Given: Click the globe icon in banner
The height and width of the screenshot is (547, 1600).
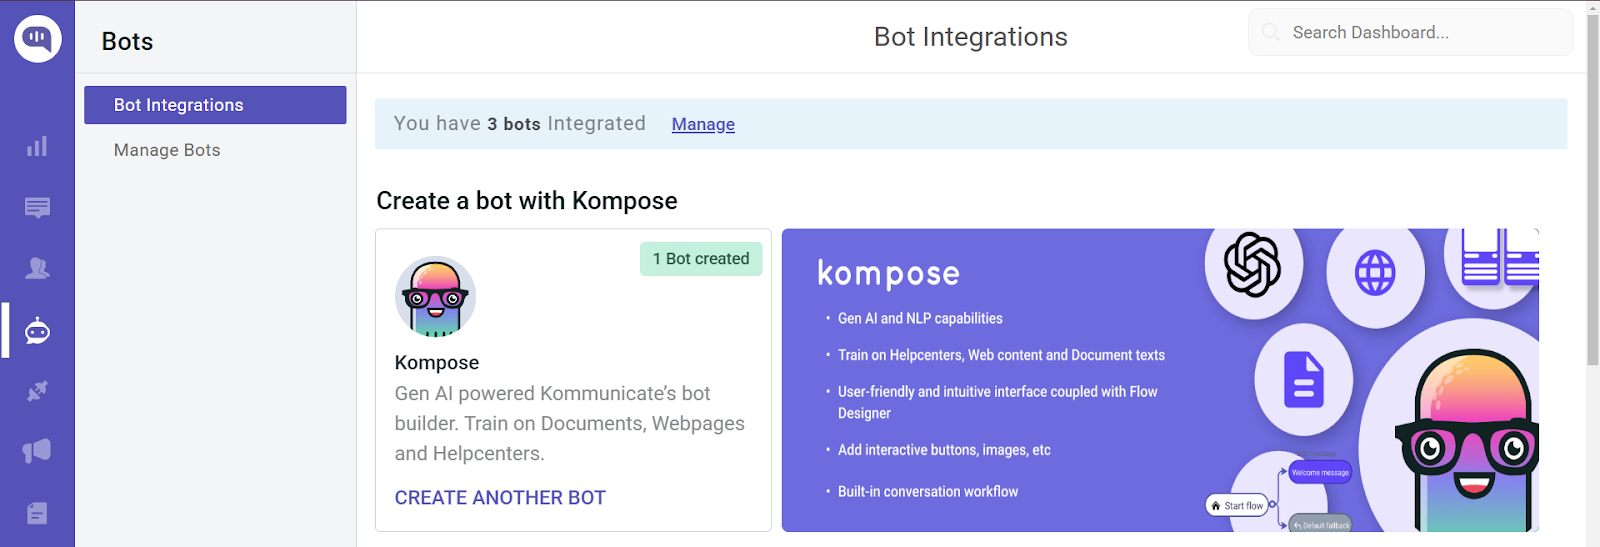Looking at the screenshot, I should [x=1375, y=273].
